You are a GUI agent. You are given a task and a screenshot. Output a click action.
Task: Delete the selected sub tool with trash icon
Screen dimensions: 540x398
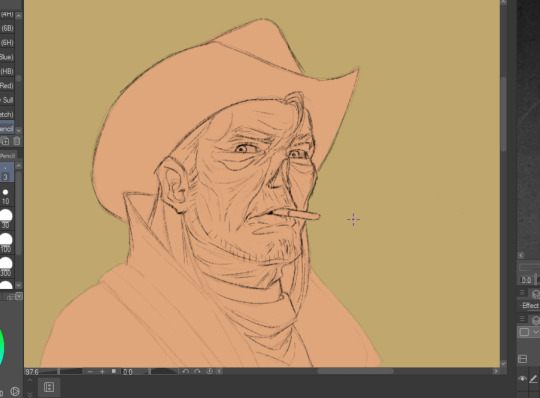pyautogui.click(x=17, y=141)
